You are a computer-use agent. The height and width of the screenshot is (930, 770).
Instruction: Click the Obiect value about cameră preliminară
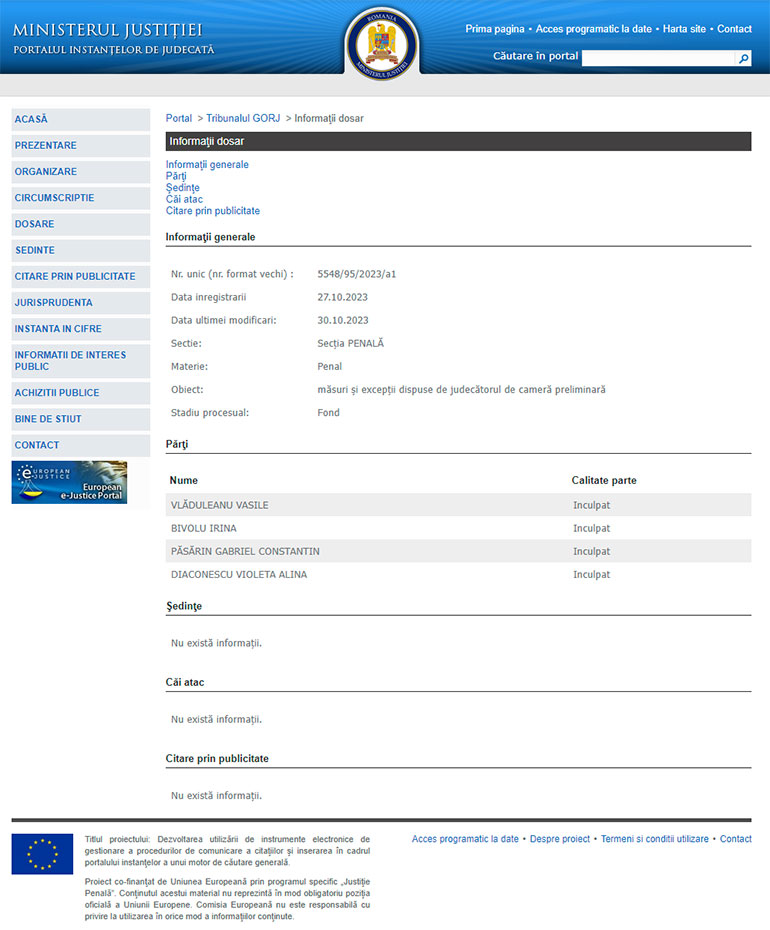coord(462,390)
